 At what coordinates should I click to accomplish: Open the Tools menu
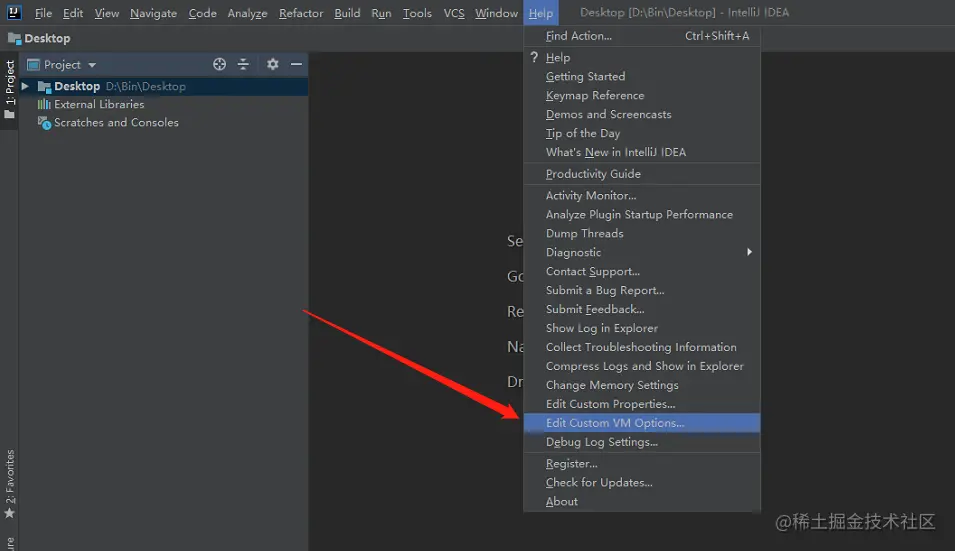pos(417,13)
